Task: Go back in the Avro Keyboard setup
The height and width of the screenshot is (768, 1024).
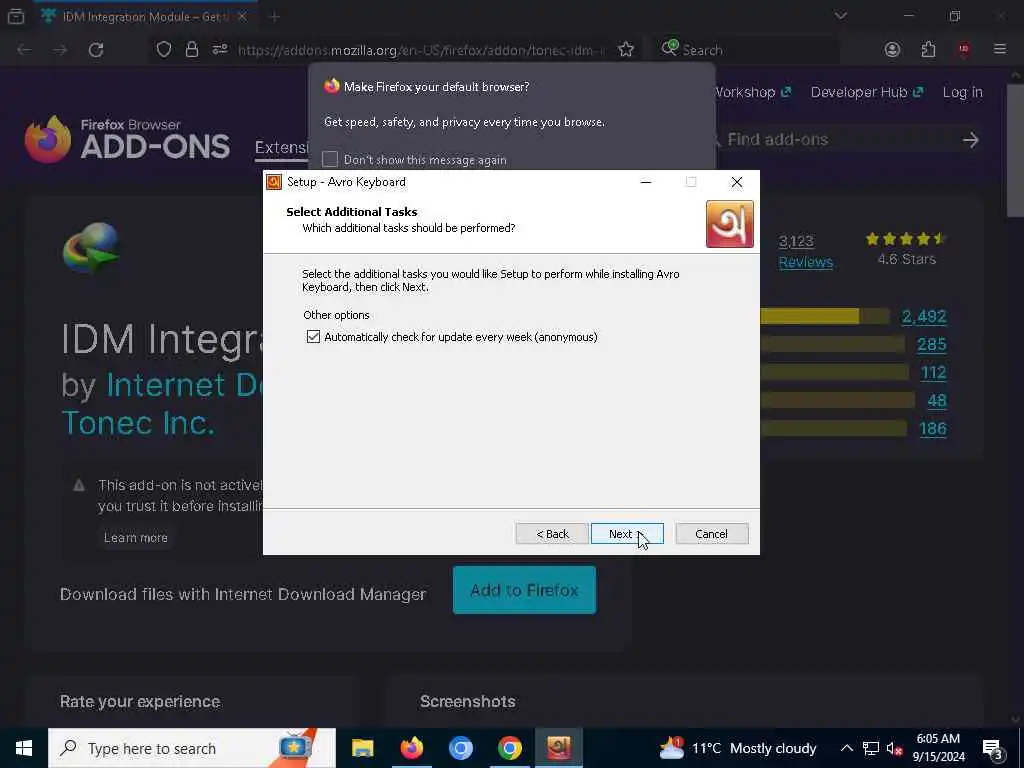Action: (x=552, y=534)
